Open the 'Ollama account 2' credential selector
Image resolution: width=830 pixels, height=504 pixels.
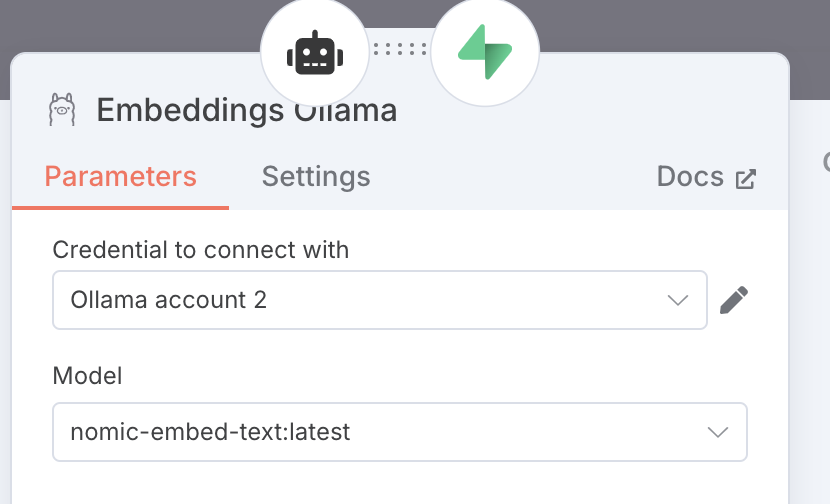(380, 300)
